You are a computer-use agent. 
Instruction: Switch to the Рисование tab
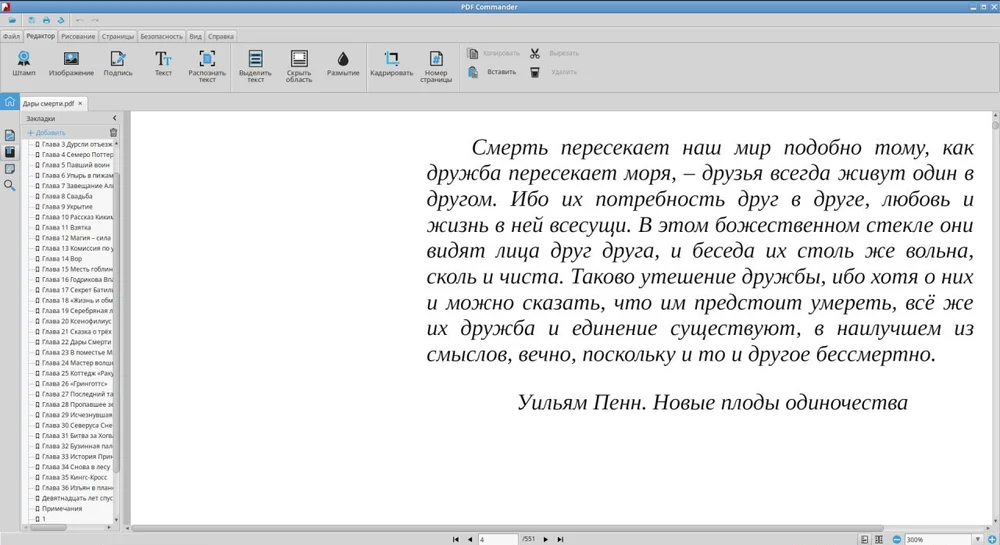(78, 36)
